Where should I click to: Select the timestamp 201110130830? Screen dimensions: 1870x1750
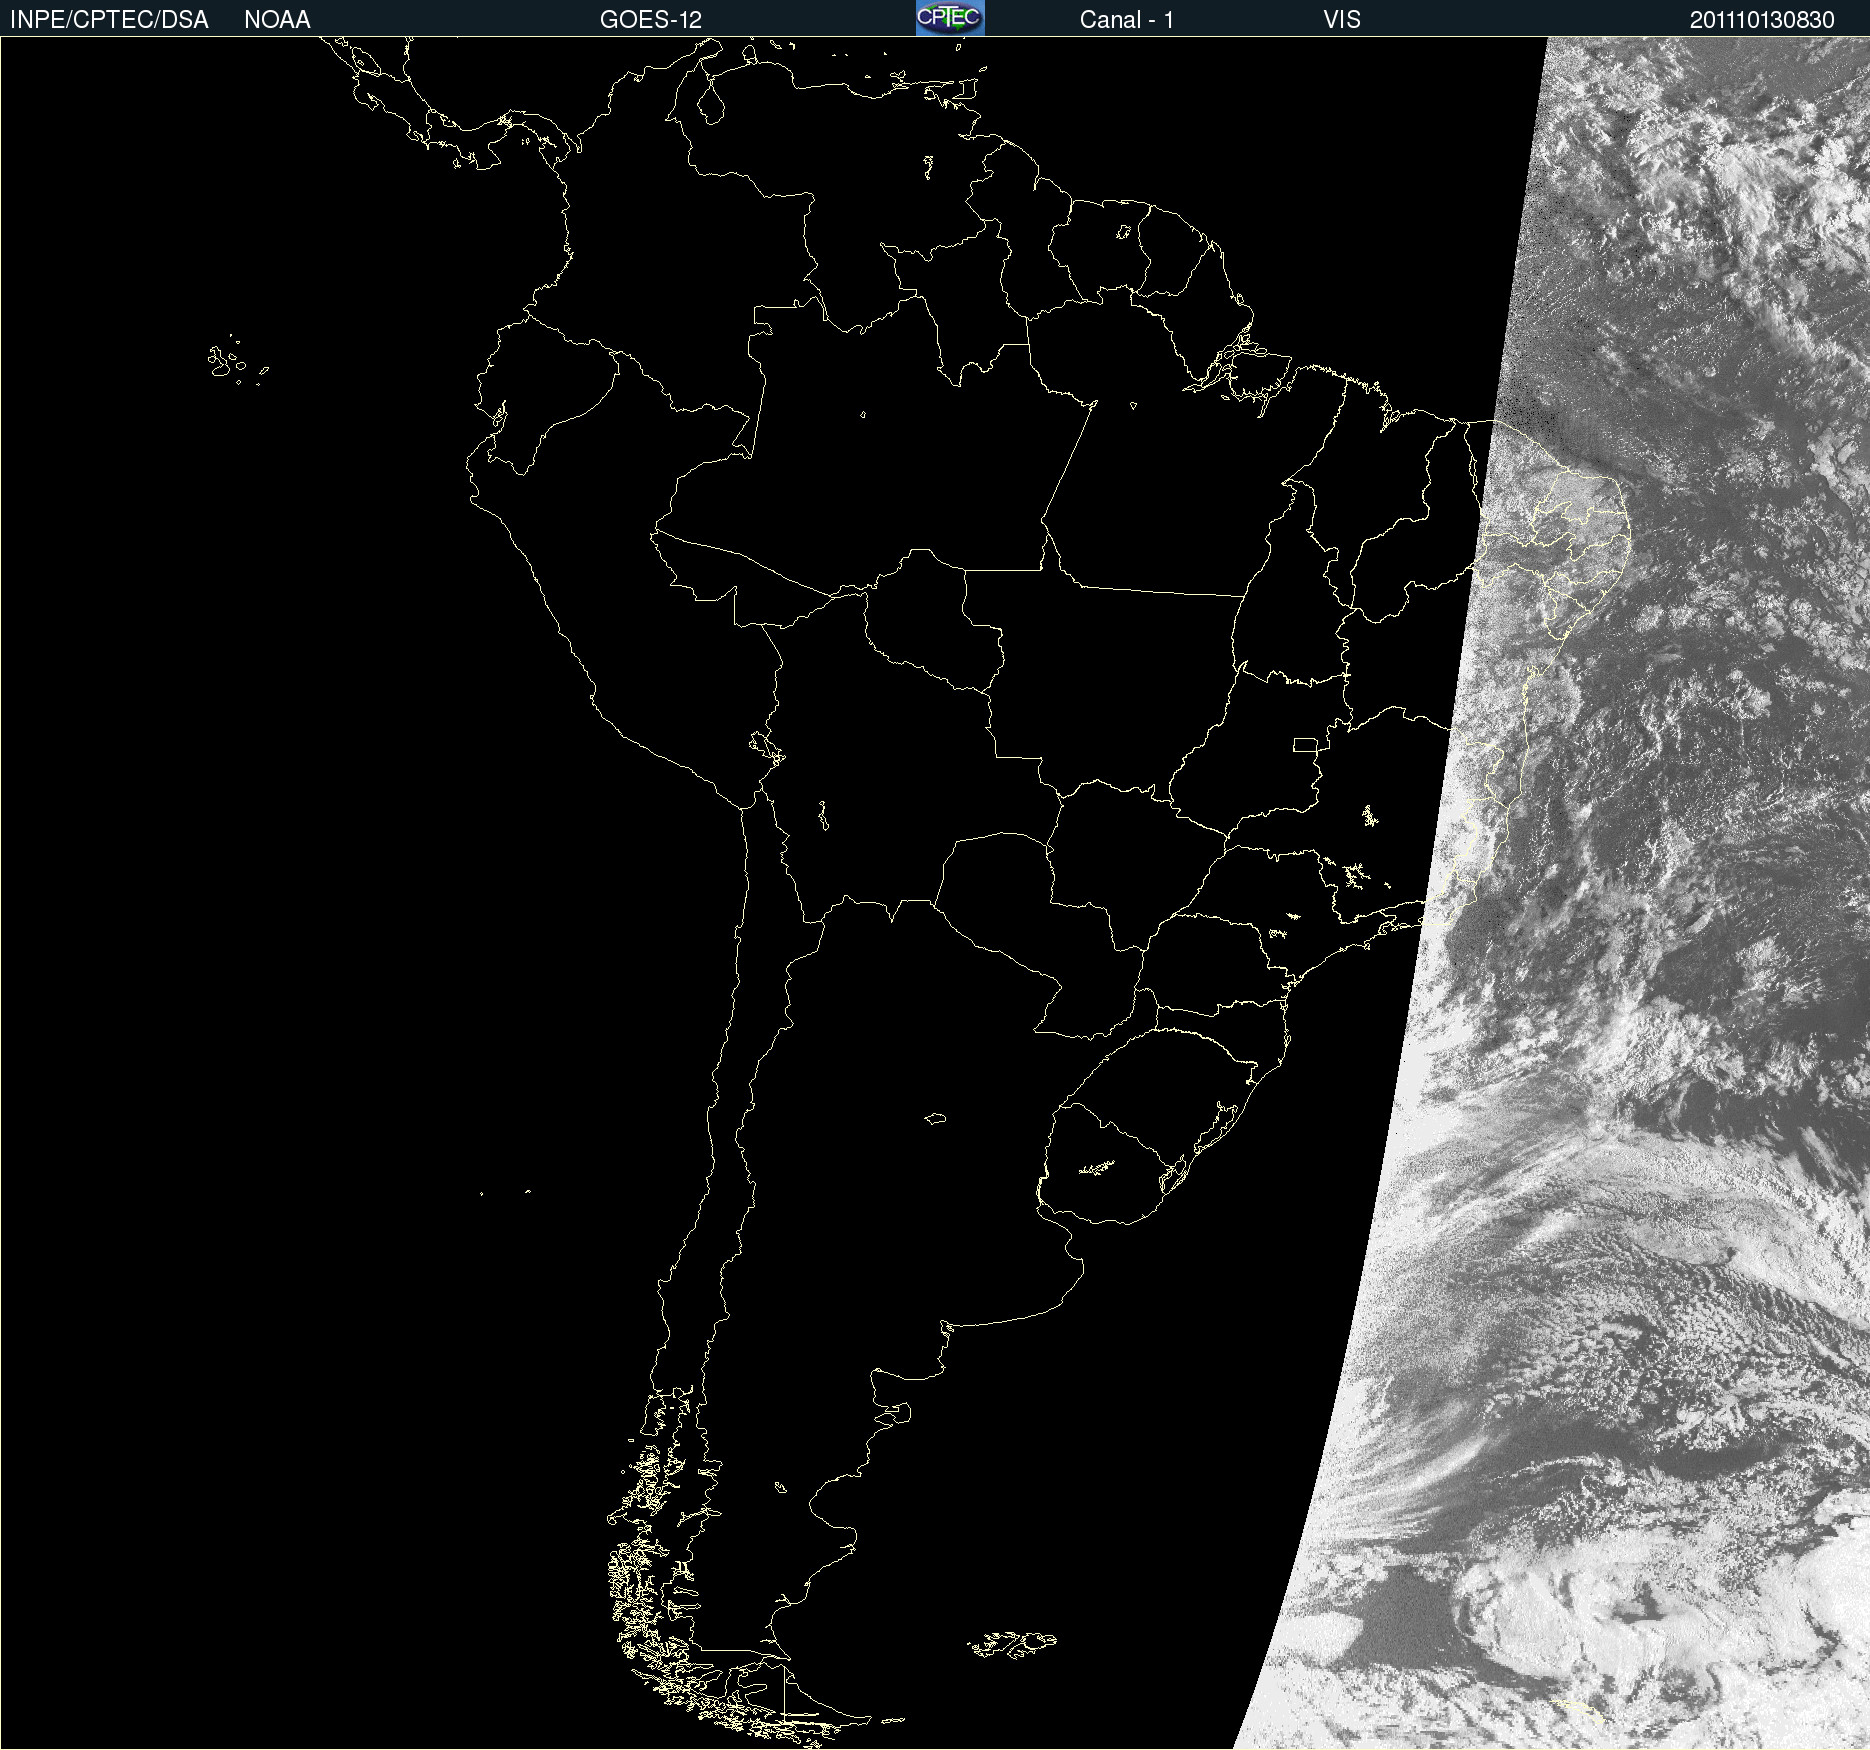[1762, 20]
